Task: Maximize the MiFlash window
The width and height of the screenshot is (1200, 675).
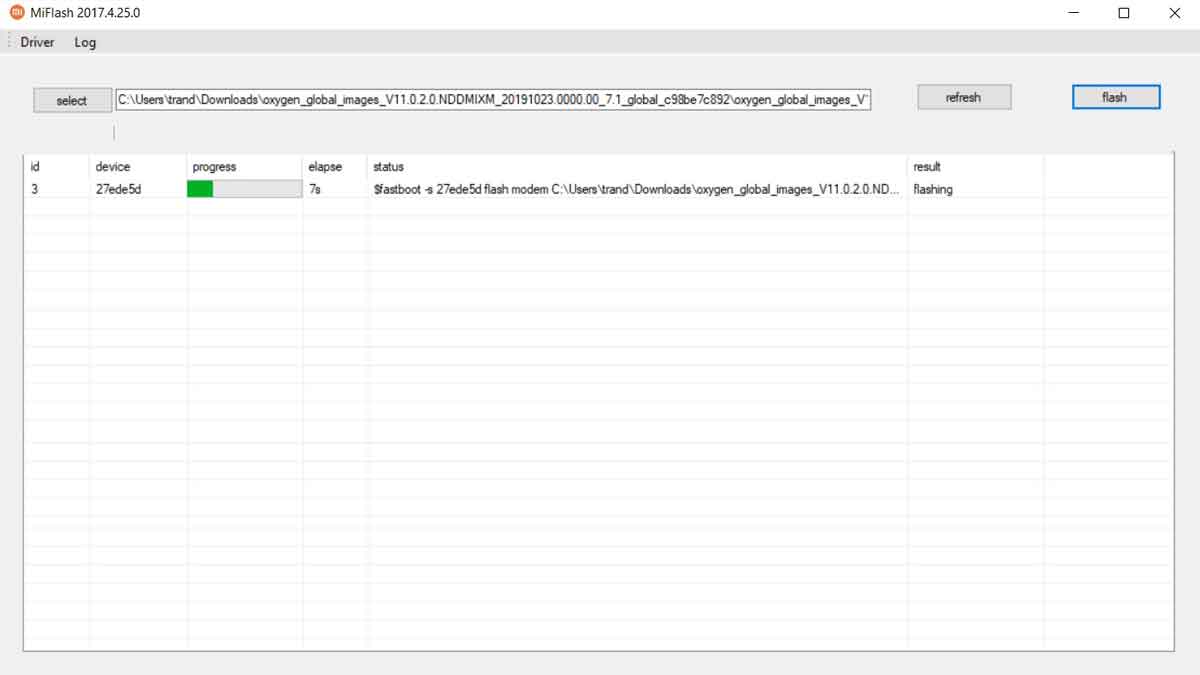Action: click(1124, 13)
